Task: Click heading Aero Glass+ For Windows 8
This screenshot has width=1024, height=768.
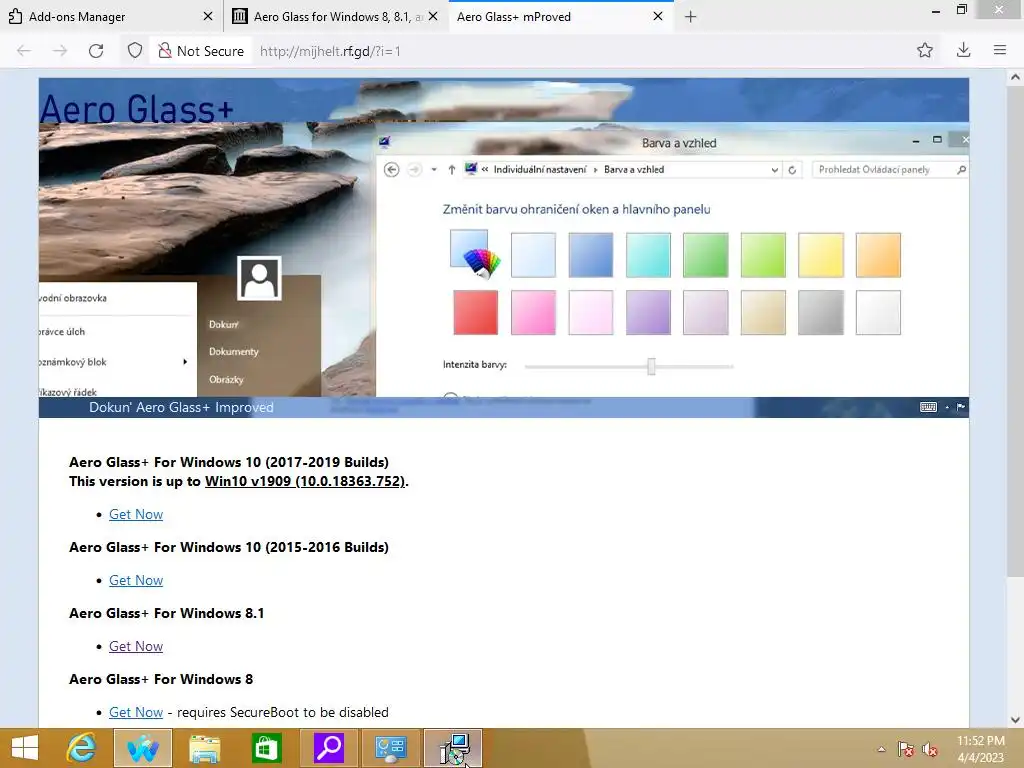Action: pyautogui.click(x=161, y=679)
